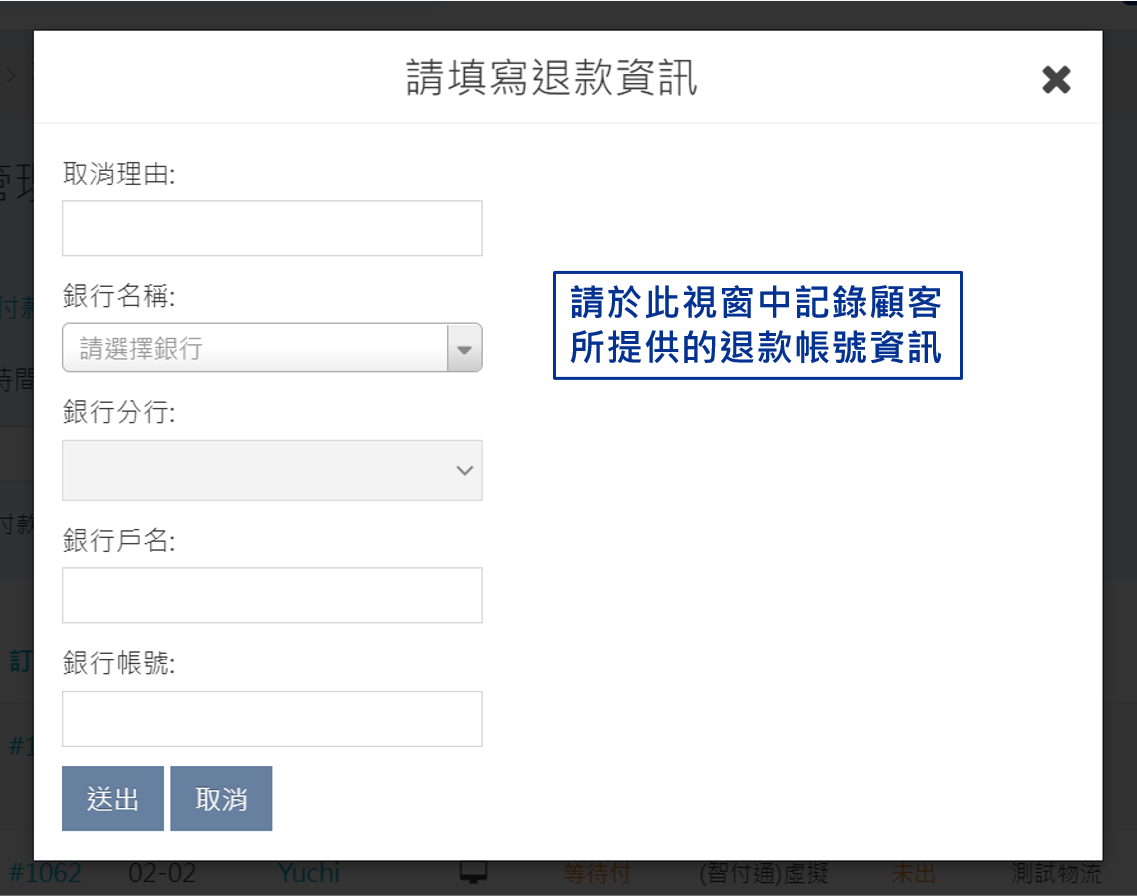Click the (智付通)虛擬 payment method text
1137x896 pixels.
[x=764, y=874]
